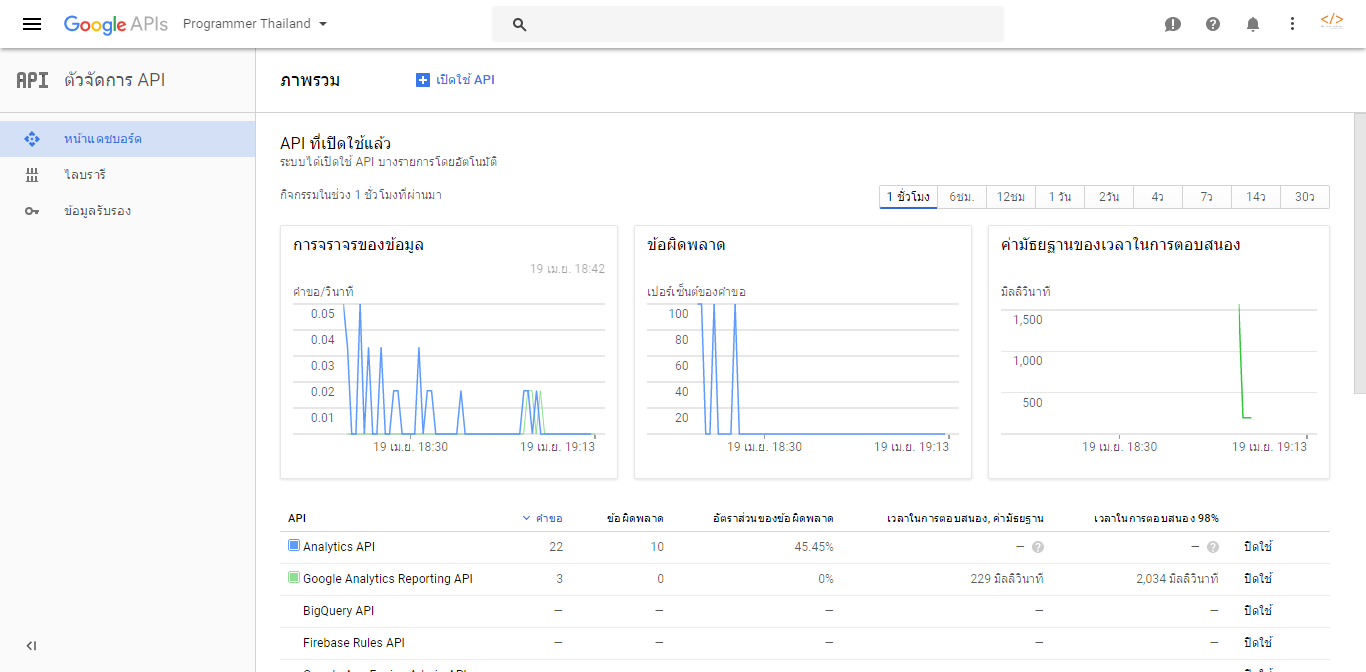Click the help icon in Analytics API 98% column

click(x=1213, y=547)
